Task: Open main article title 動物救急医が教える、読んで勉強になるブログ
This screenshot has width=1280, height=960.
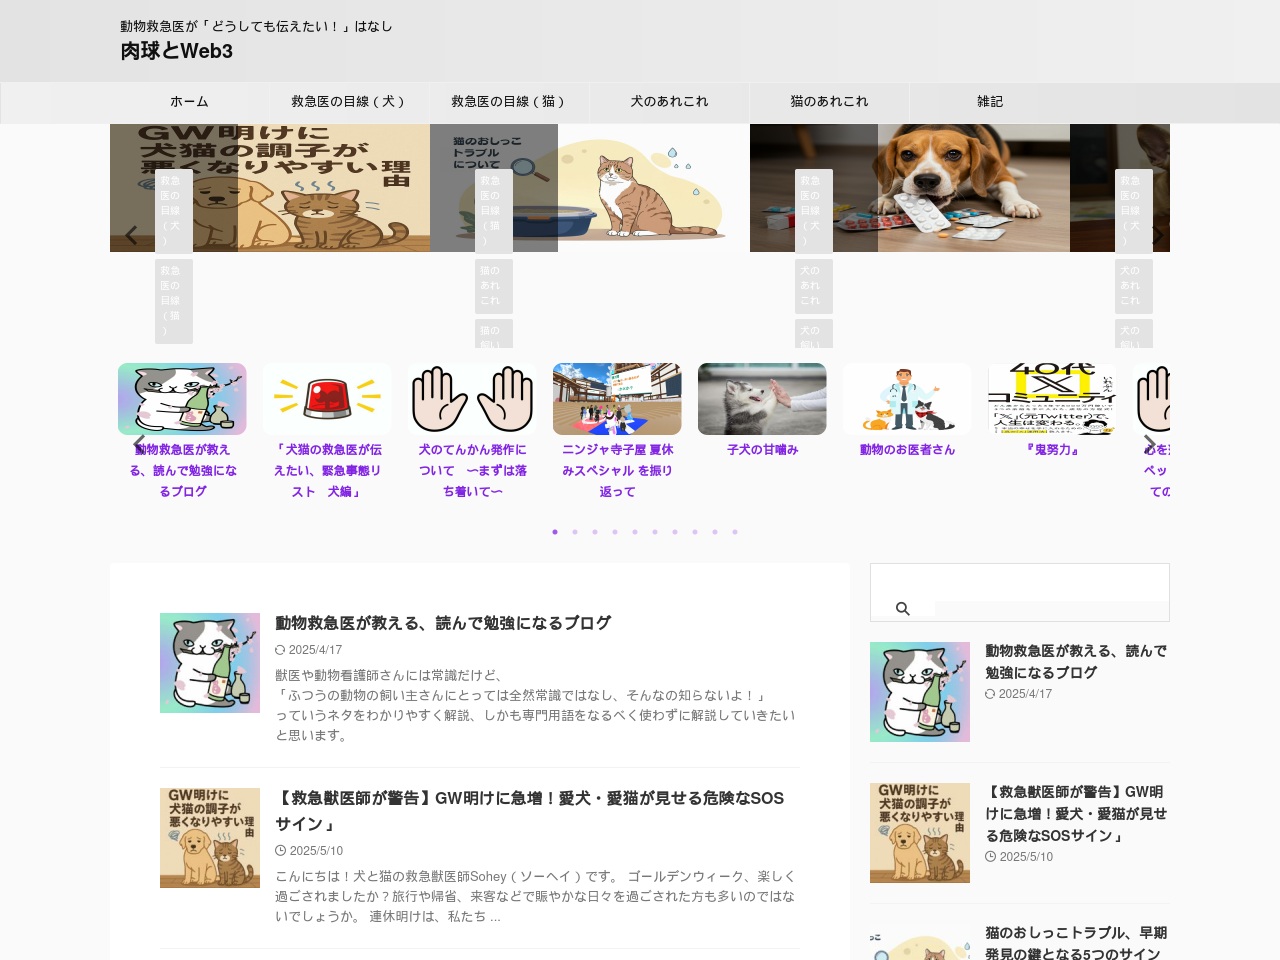Action: pyautogui.click(x=443, y=623)
